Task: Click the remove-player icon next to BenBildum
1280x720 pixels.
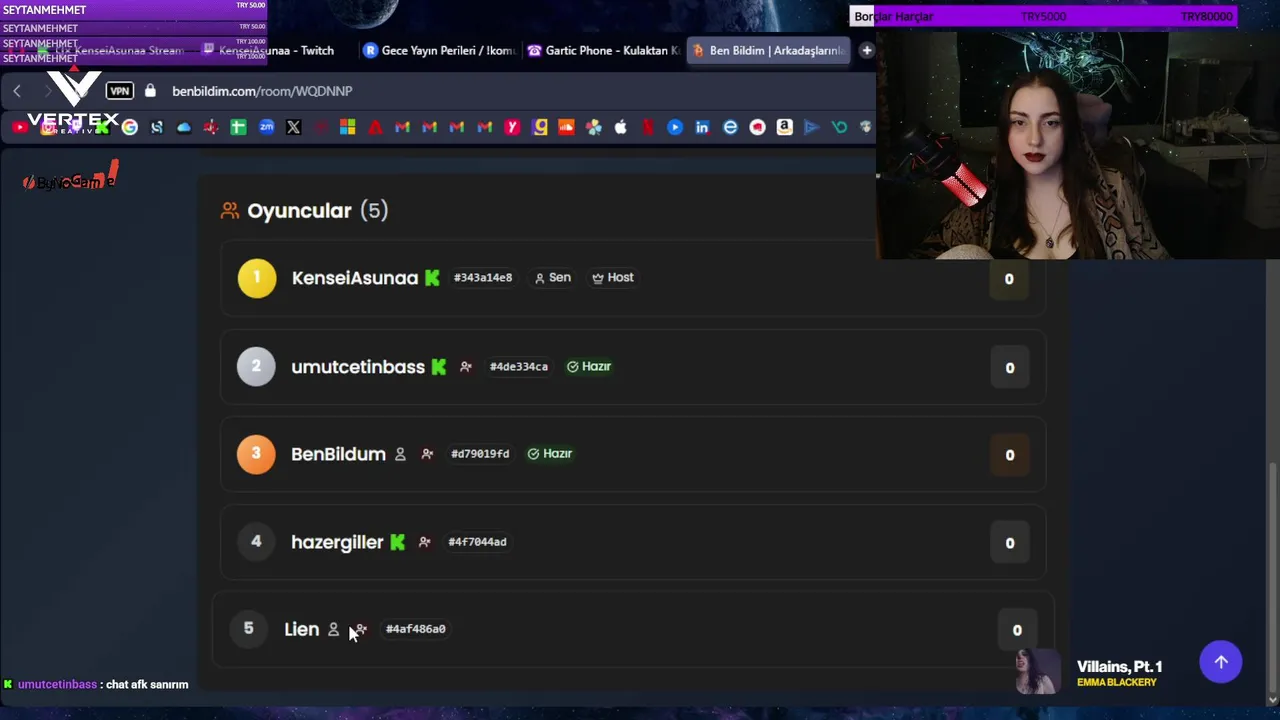Action: [427, 454]
